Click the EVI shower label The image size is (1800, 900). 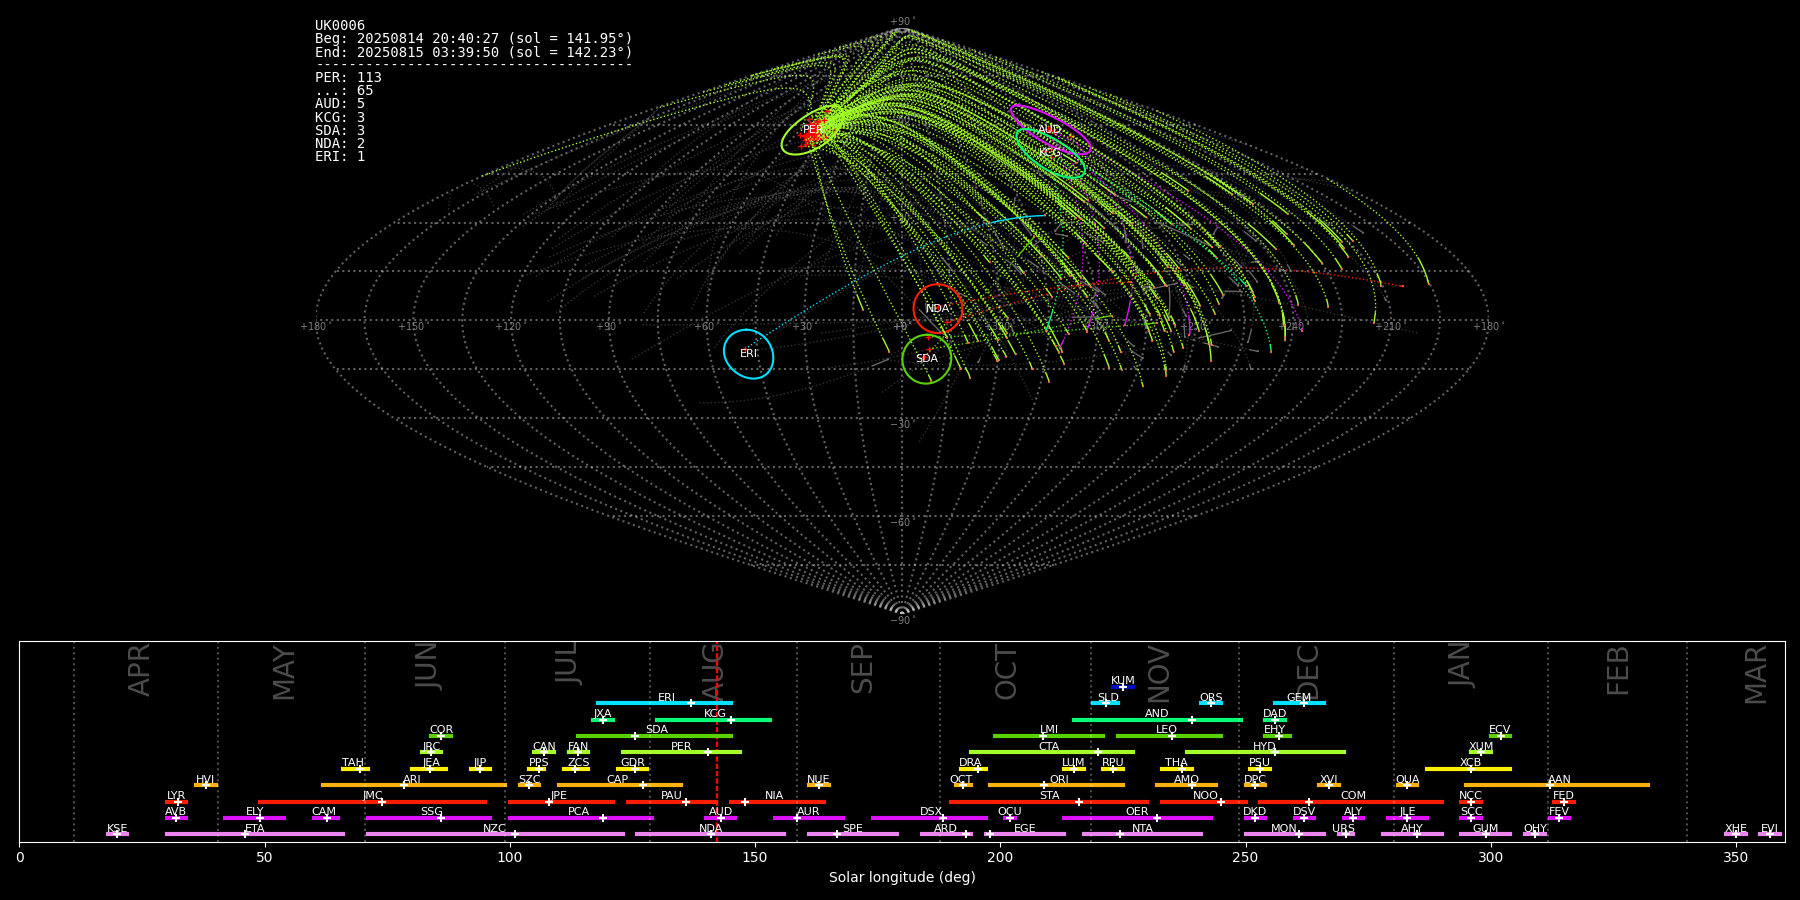[x=1769, y=829]
